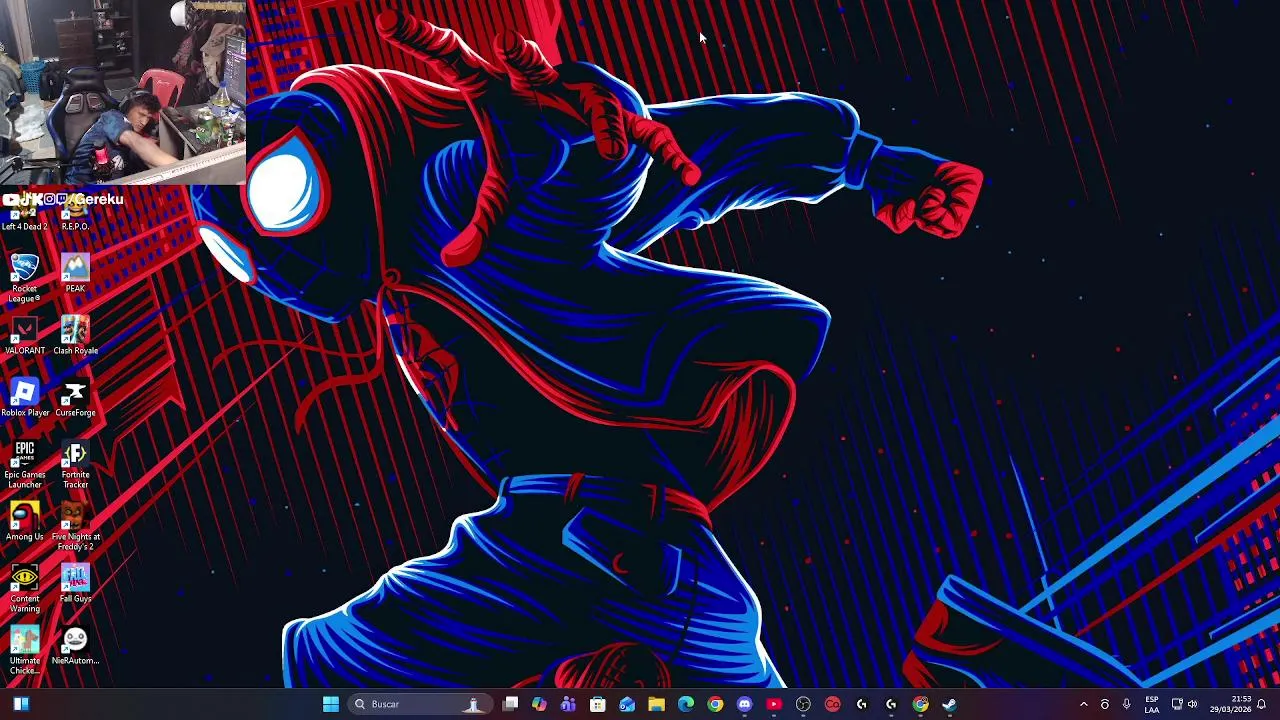Select the Rocket League desktop icon

tap(24, 277)
